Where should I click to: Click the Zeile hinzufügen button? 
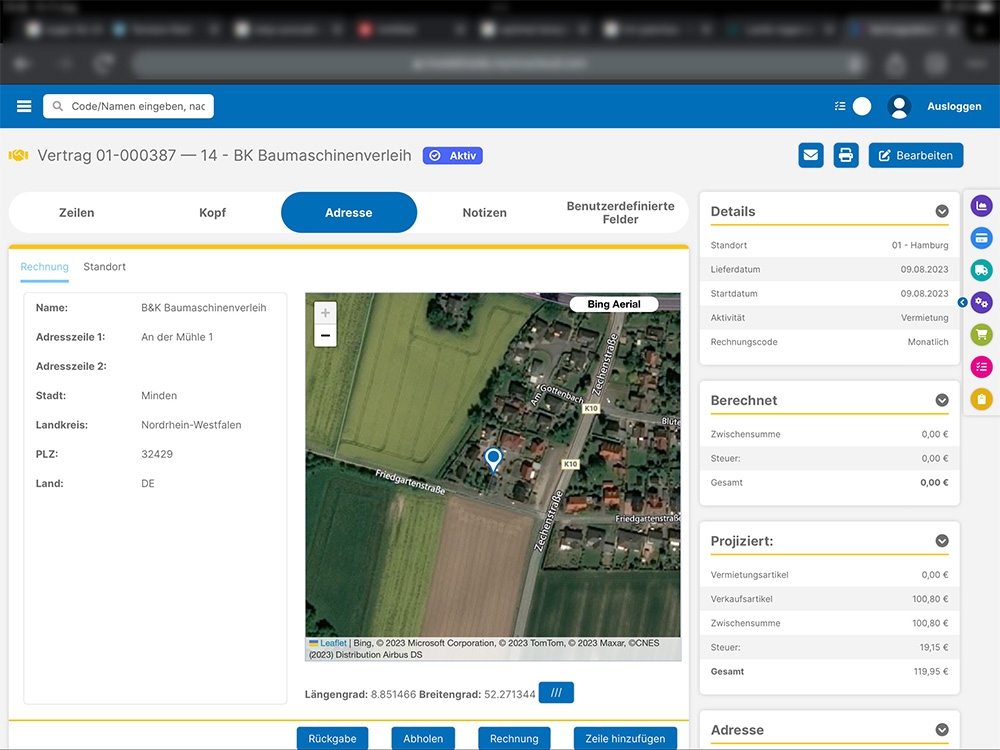625,739
